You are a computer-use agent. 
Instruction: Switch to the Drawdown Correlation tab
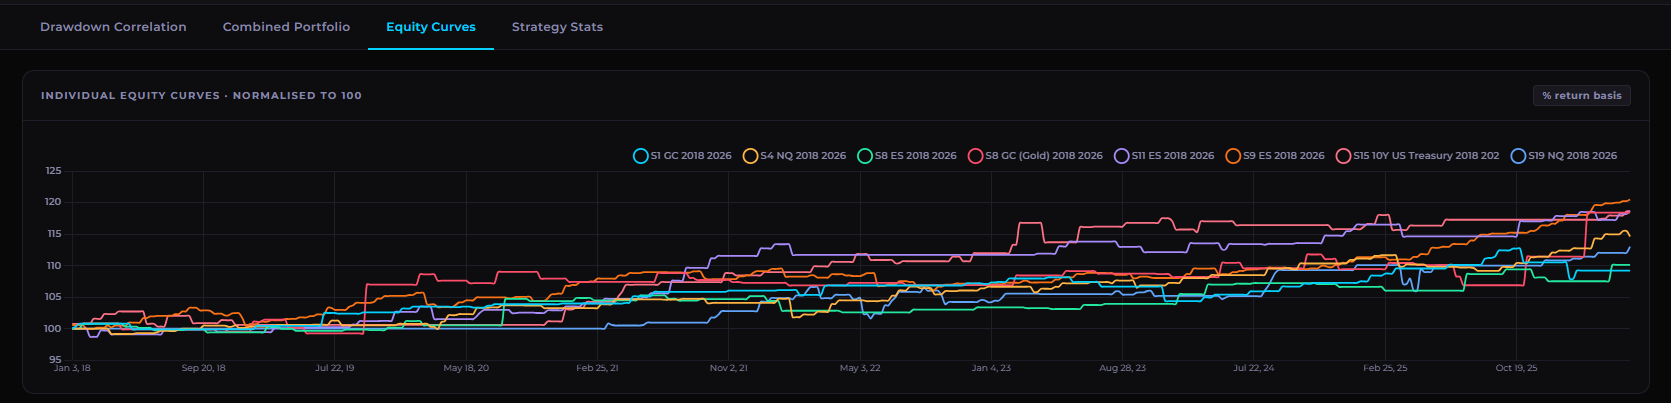point(113,27)
